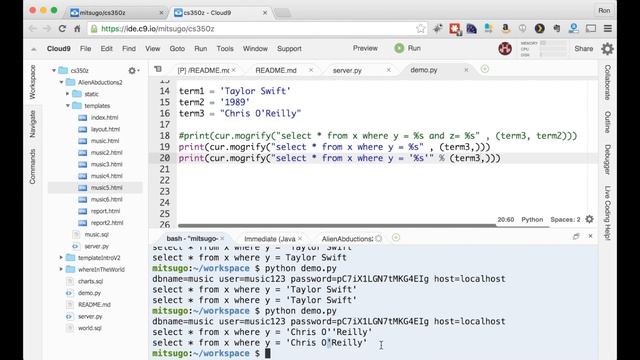The height and width of the screenshot is (360, 640).
Task: Click line number 20 in the gutter
Action: coord(165,158)
